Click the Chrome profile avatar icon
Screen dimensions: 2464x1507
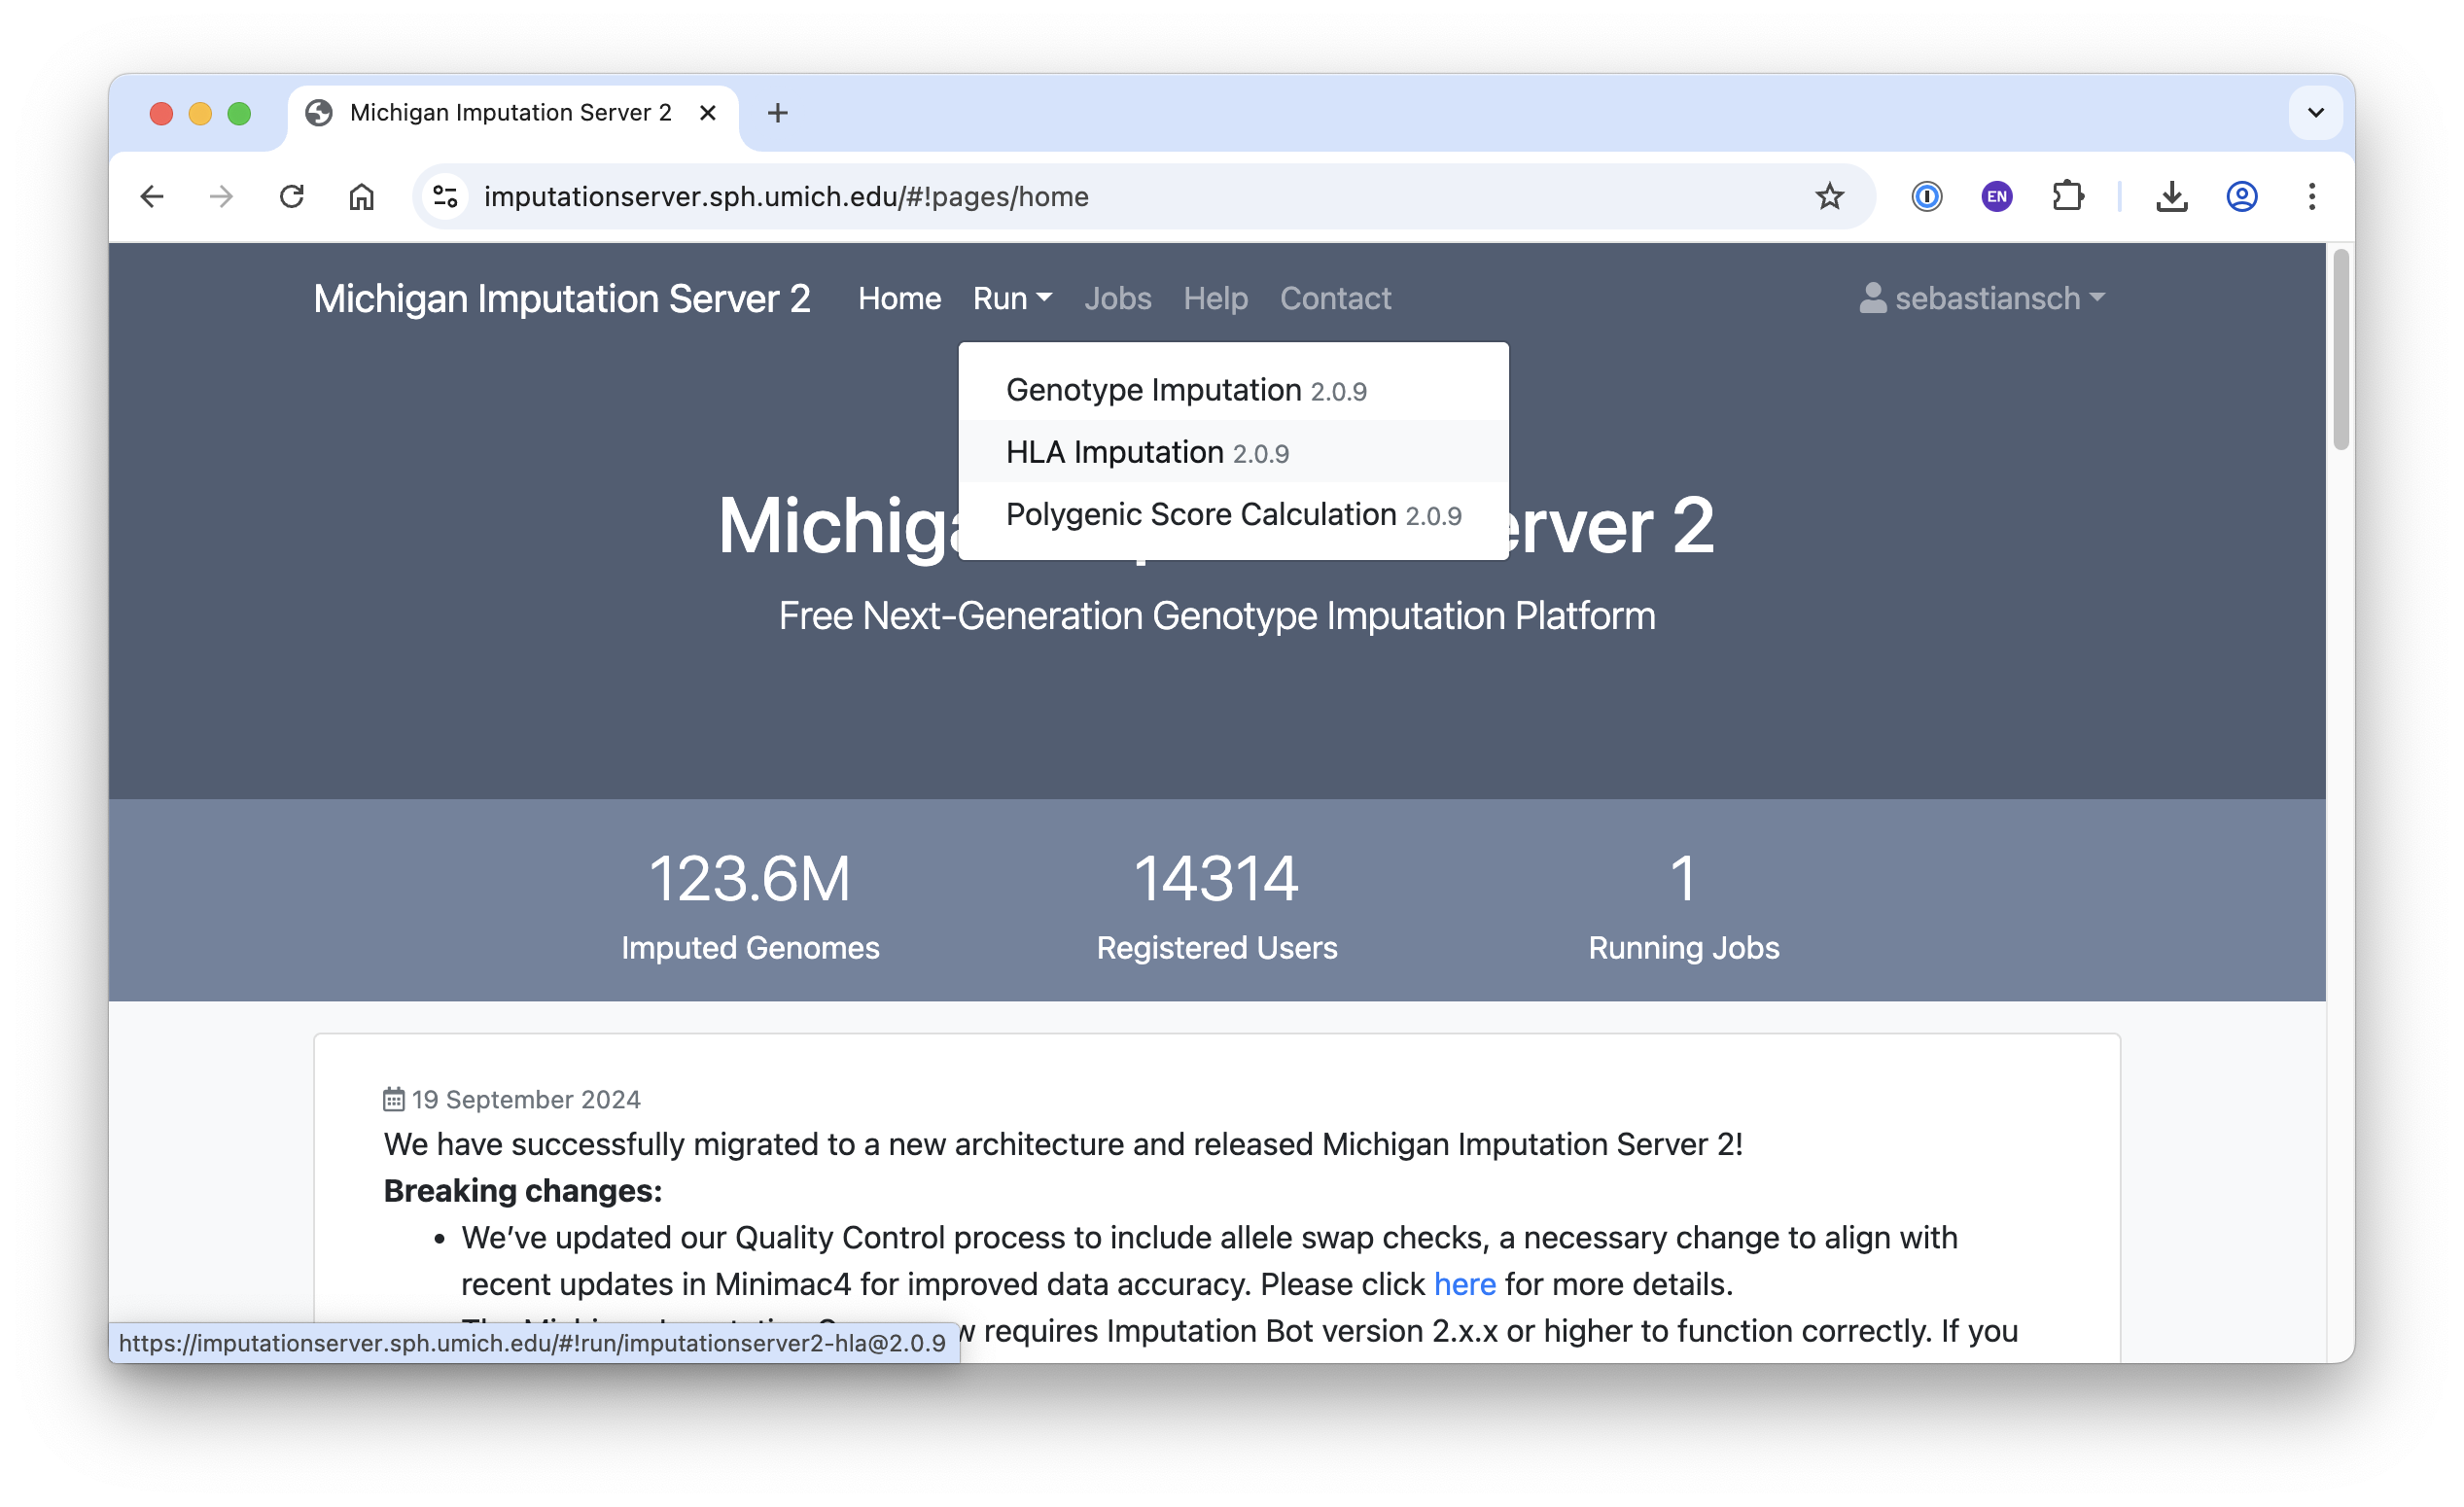(2241, 196)
